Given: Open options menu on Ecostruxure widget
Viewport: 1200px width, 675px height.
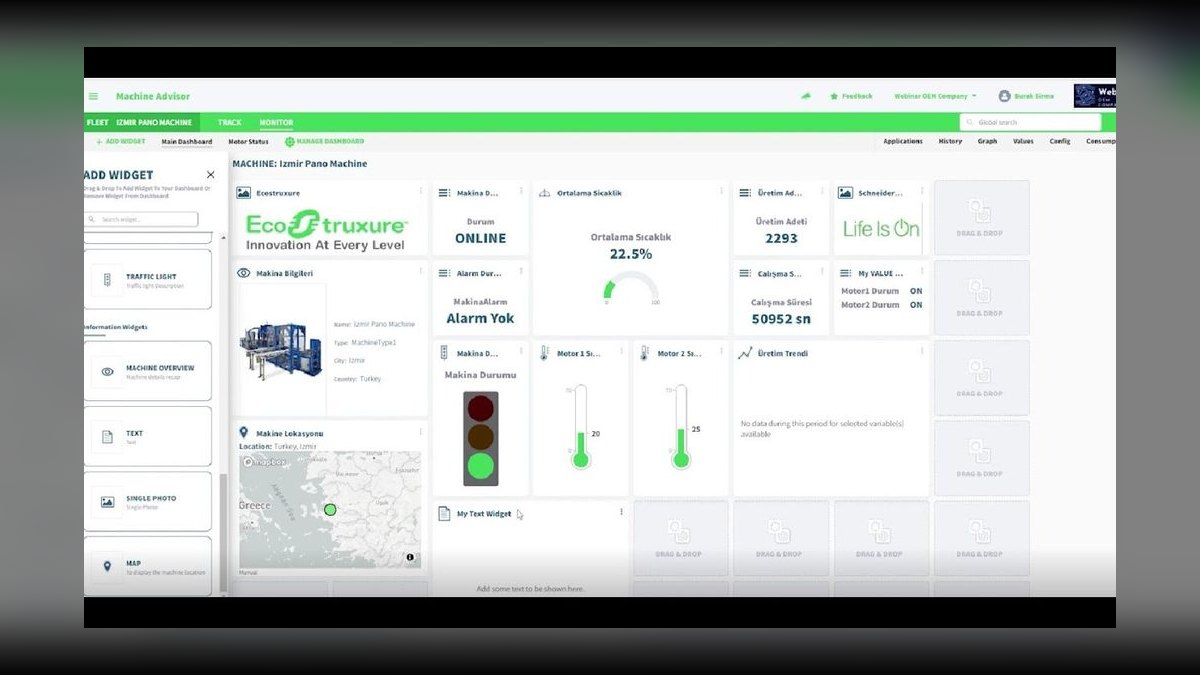Looking at the screenshot, I should [420, 192].
